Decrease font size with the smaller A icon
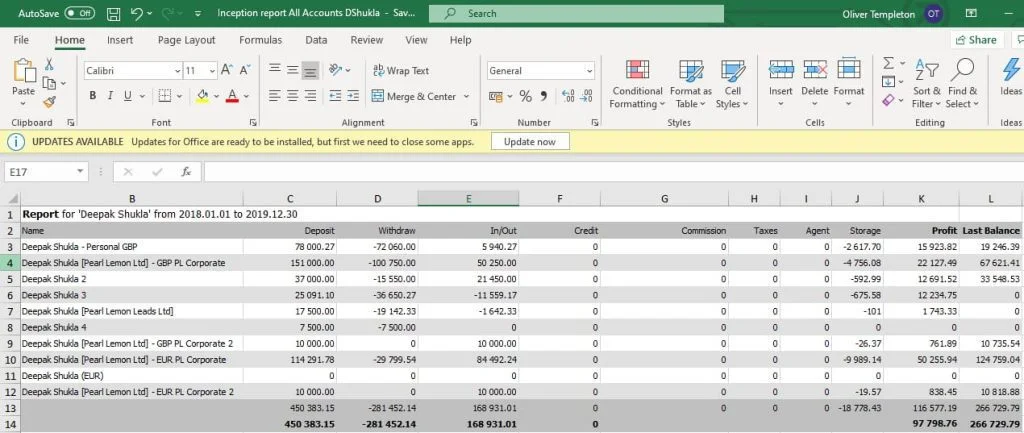 pos(245,70)
